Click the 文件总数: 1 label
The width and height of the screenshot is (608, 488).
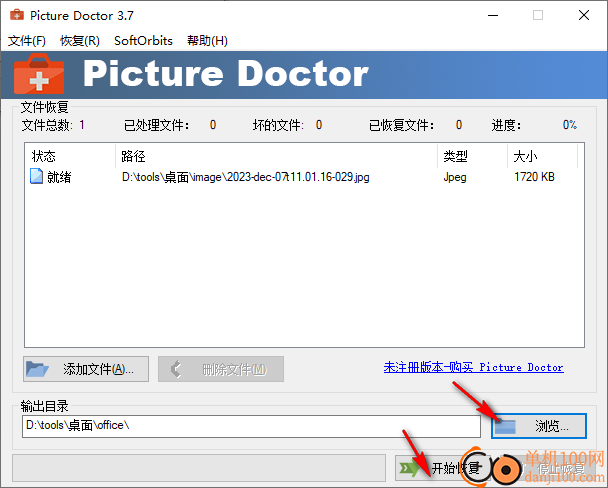(x=53, y=125)
